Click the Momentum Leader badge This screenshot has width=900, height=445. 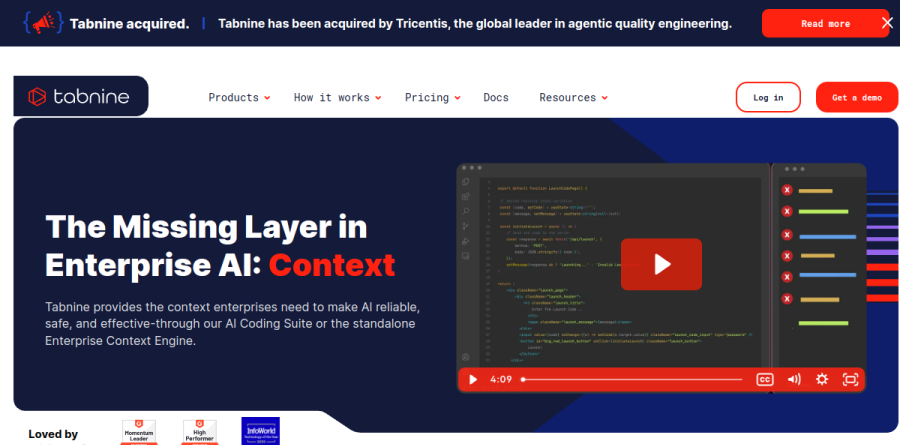pyautogui.click(x=138, y=432)
